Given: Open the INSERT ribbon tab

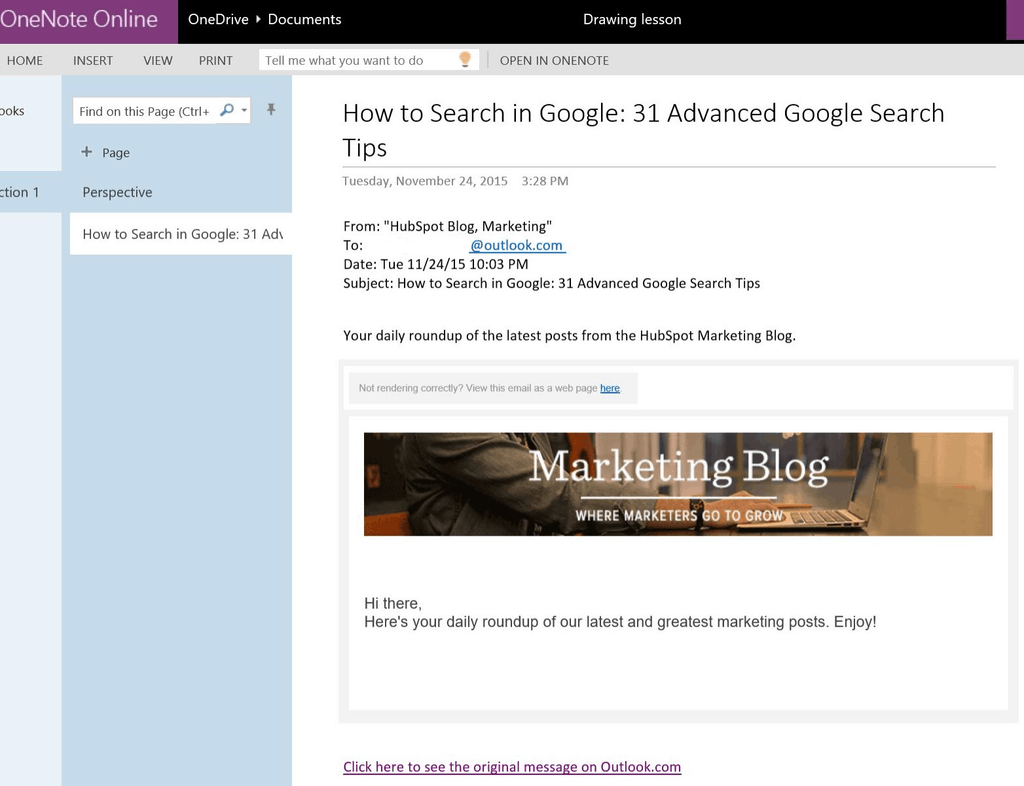Looking at the screenshot, I should [x=93, y=61].
